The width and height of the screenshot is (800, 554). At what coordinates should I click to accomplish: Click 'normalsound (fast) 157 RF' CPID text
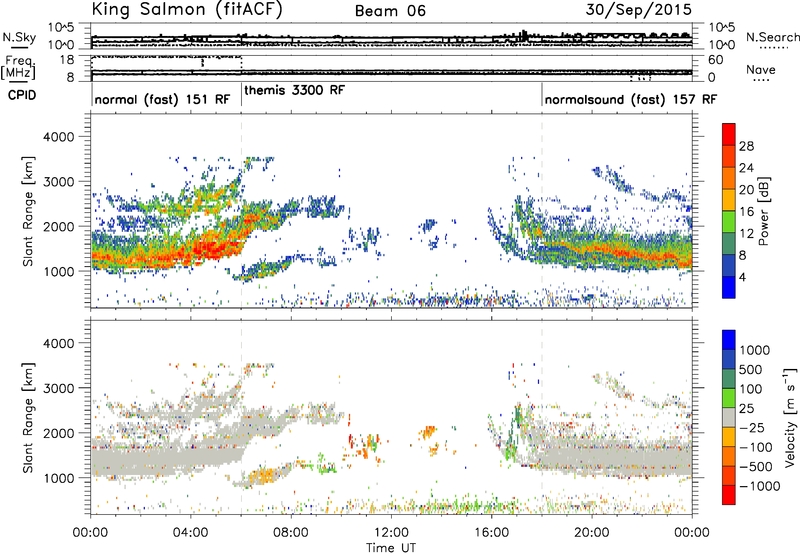click(631, 99)
